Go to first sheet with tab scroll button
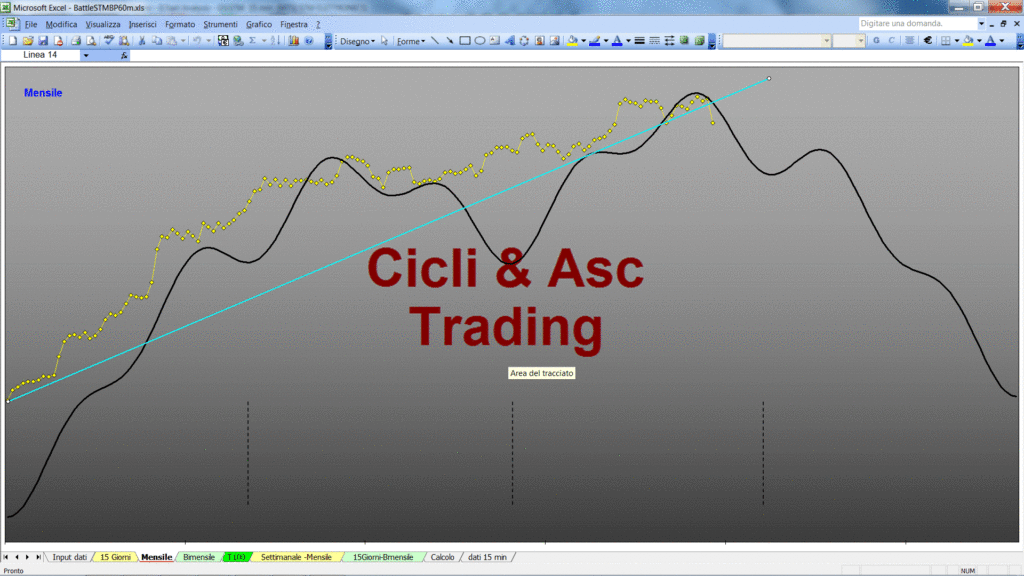 [6, 557]
